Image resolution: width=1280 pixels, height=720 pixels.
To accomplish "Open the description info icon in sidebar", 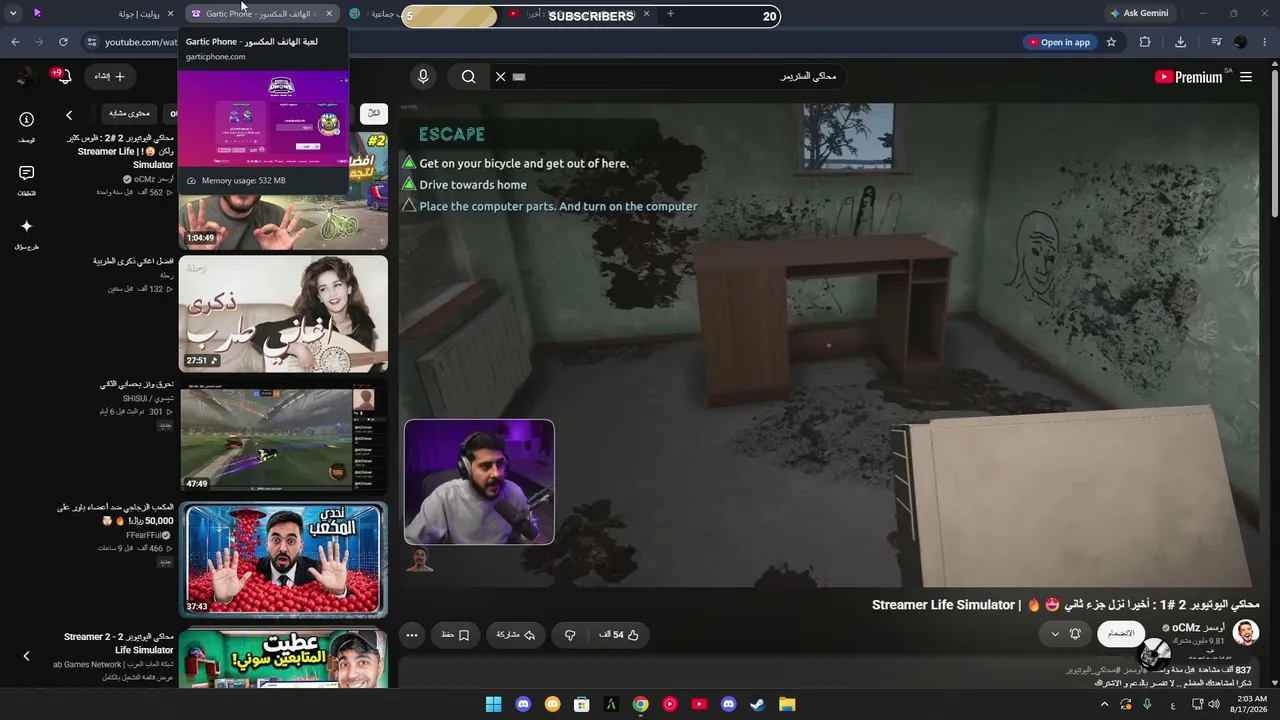I will [27, 119].
